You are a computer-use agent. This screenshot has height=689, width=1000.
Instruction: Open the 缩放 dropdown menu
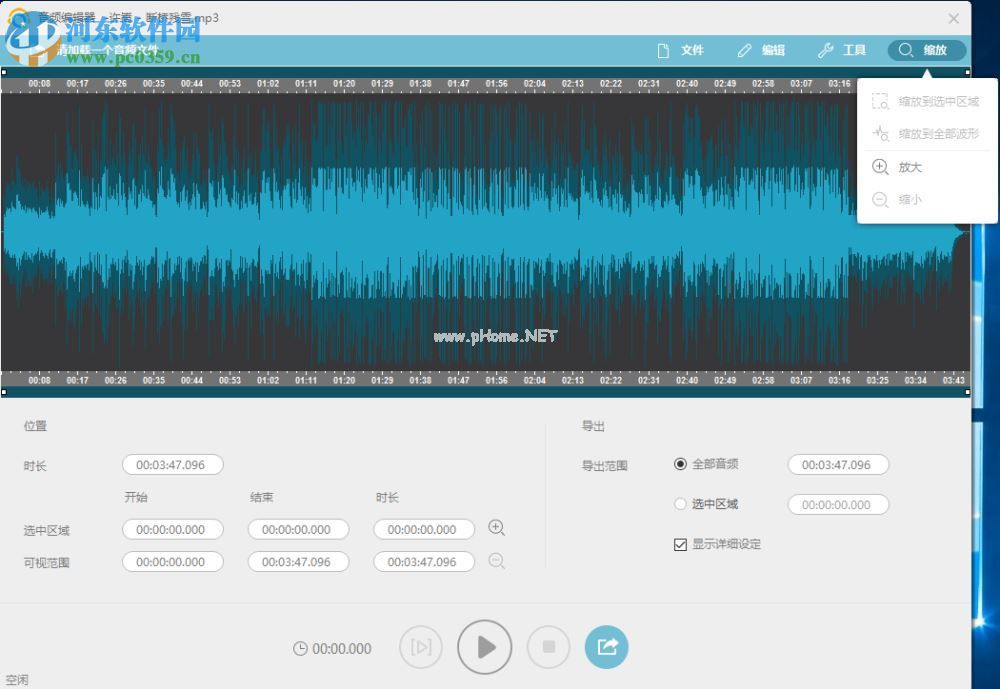[925, 50]
